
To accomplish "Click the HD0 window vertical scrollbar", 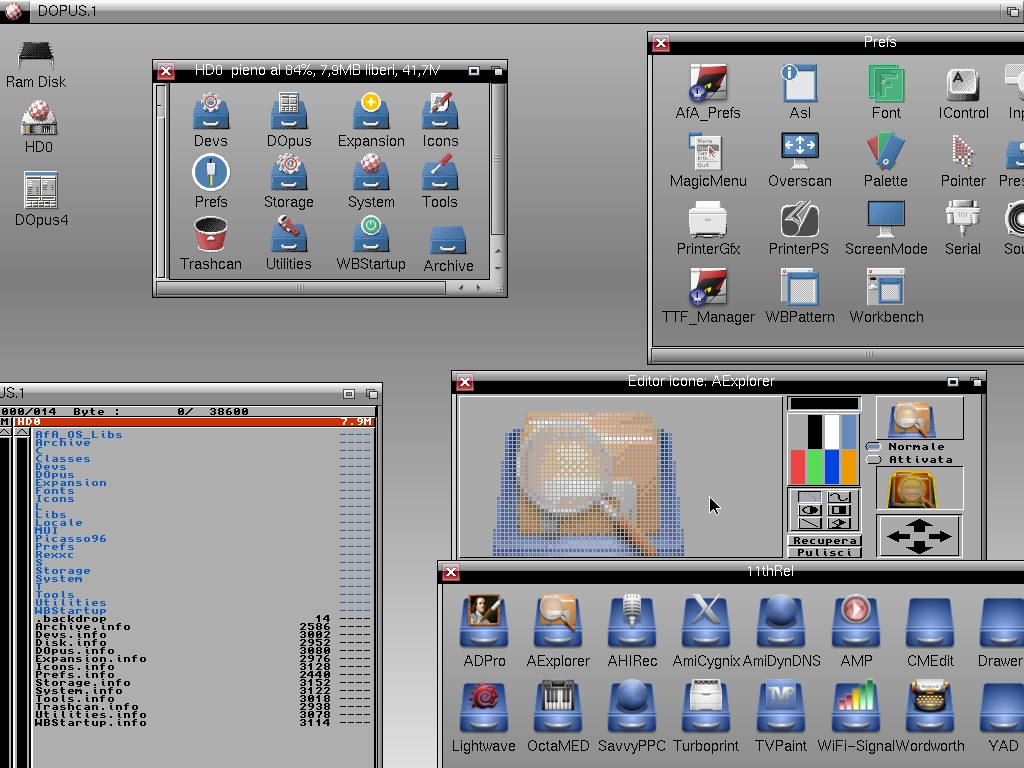I will point(497,160).
